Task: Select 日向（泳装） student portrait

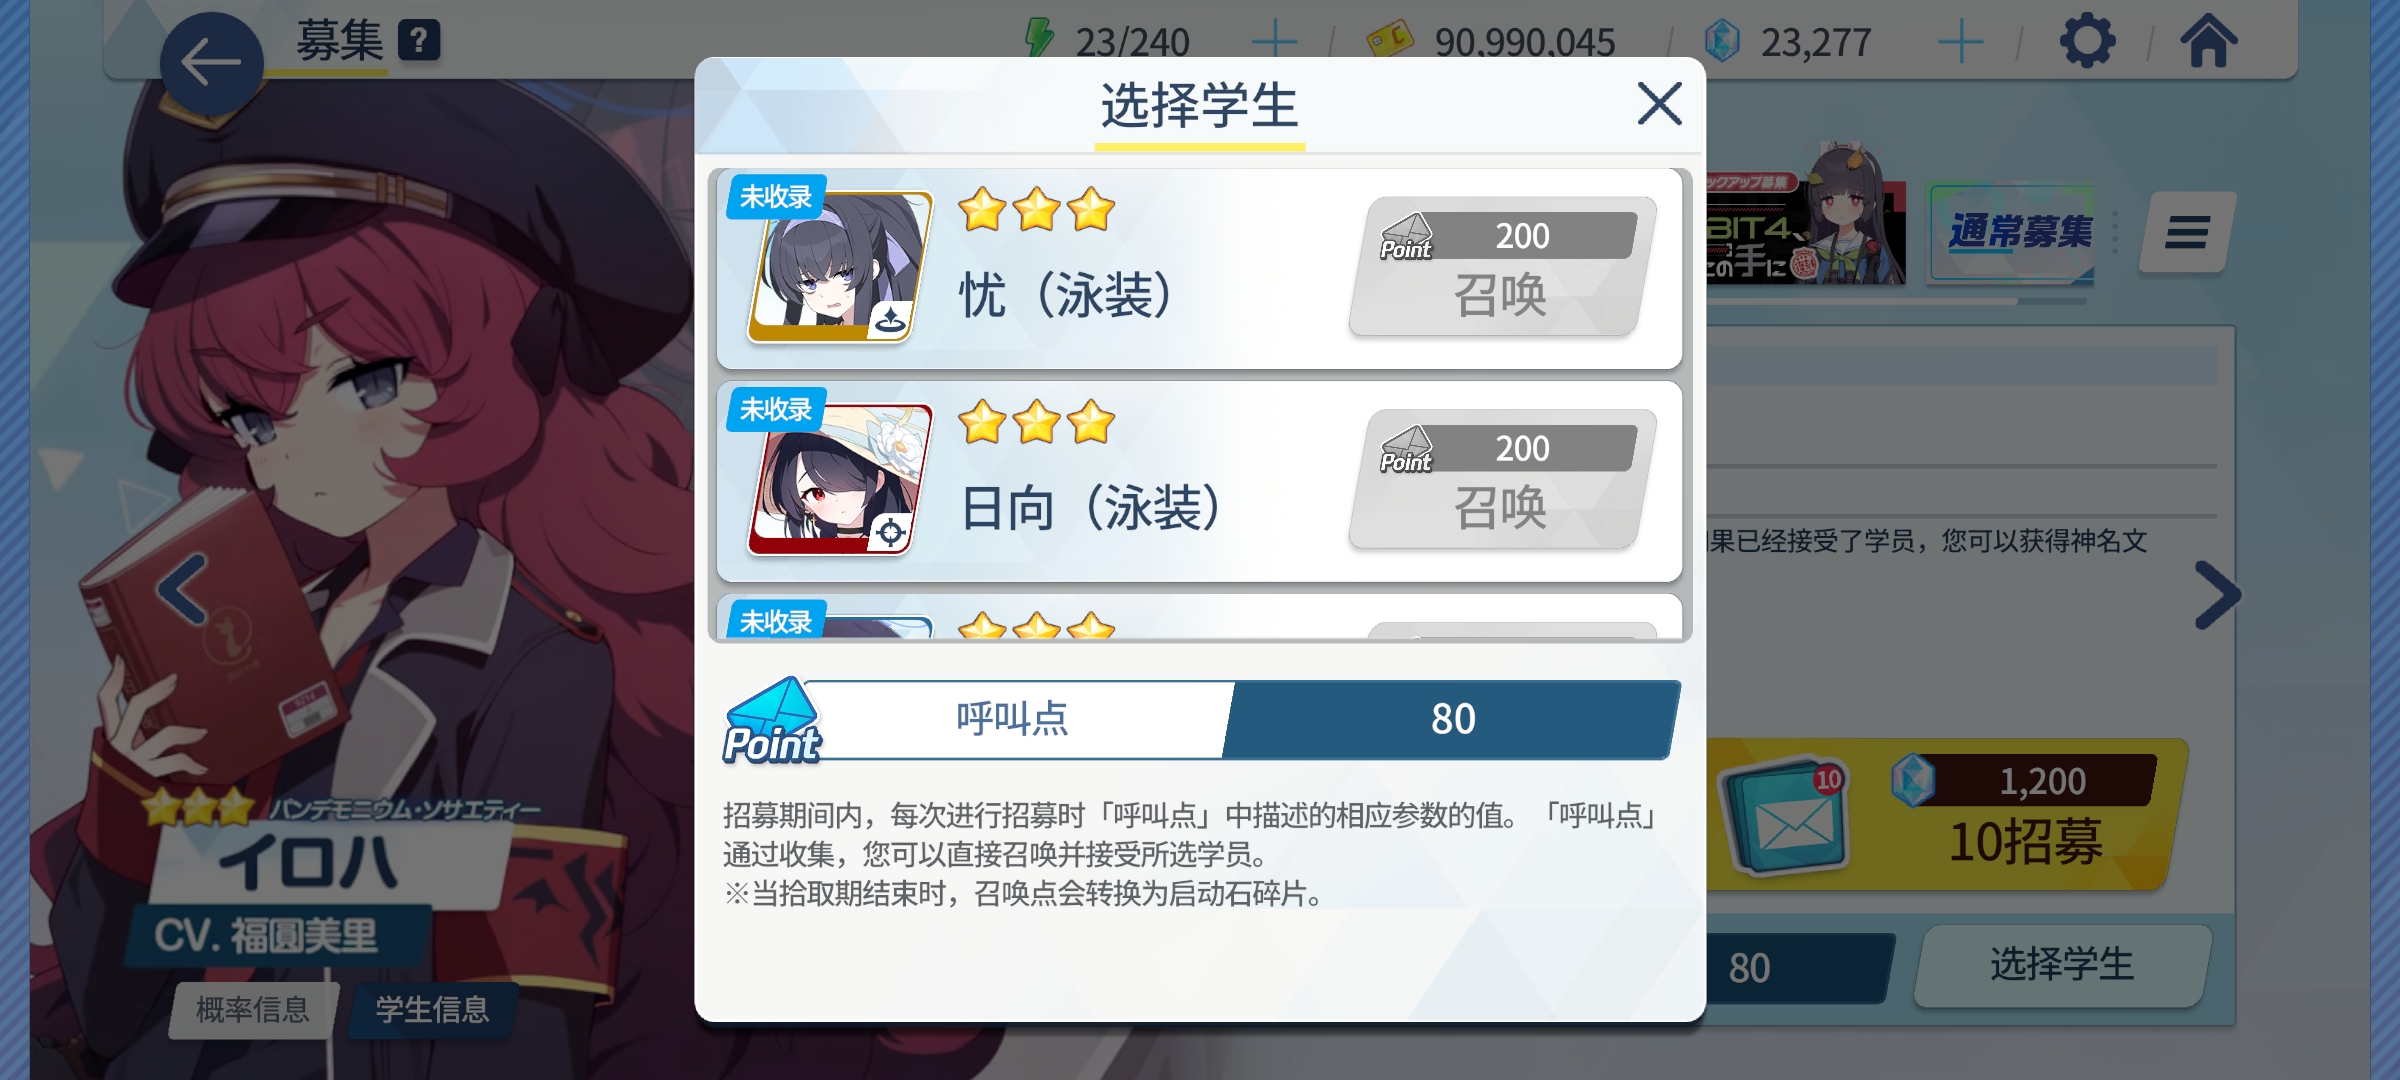Action: pos(839,480)
